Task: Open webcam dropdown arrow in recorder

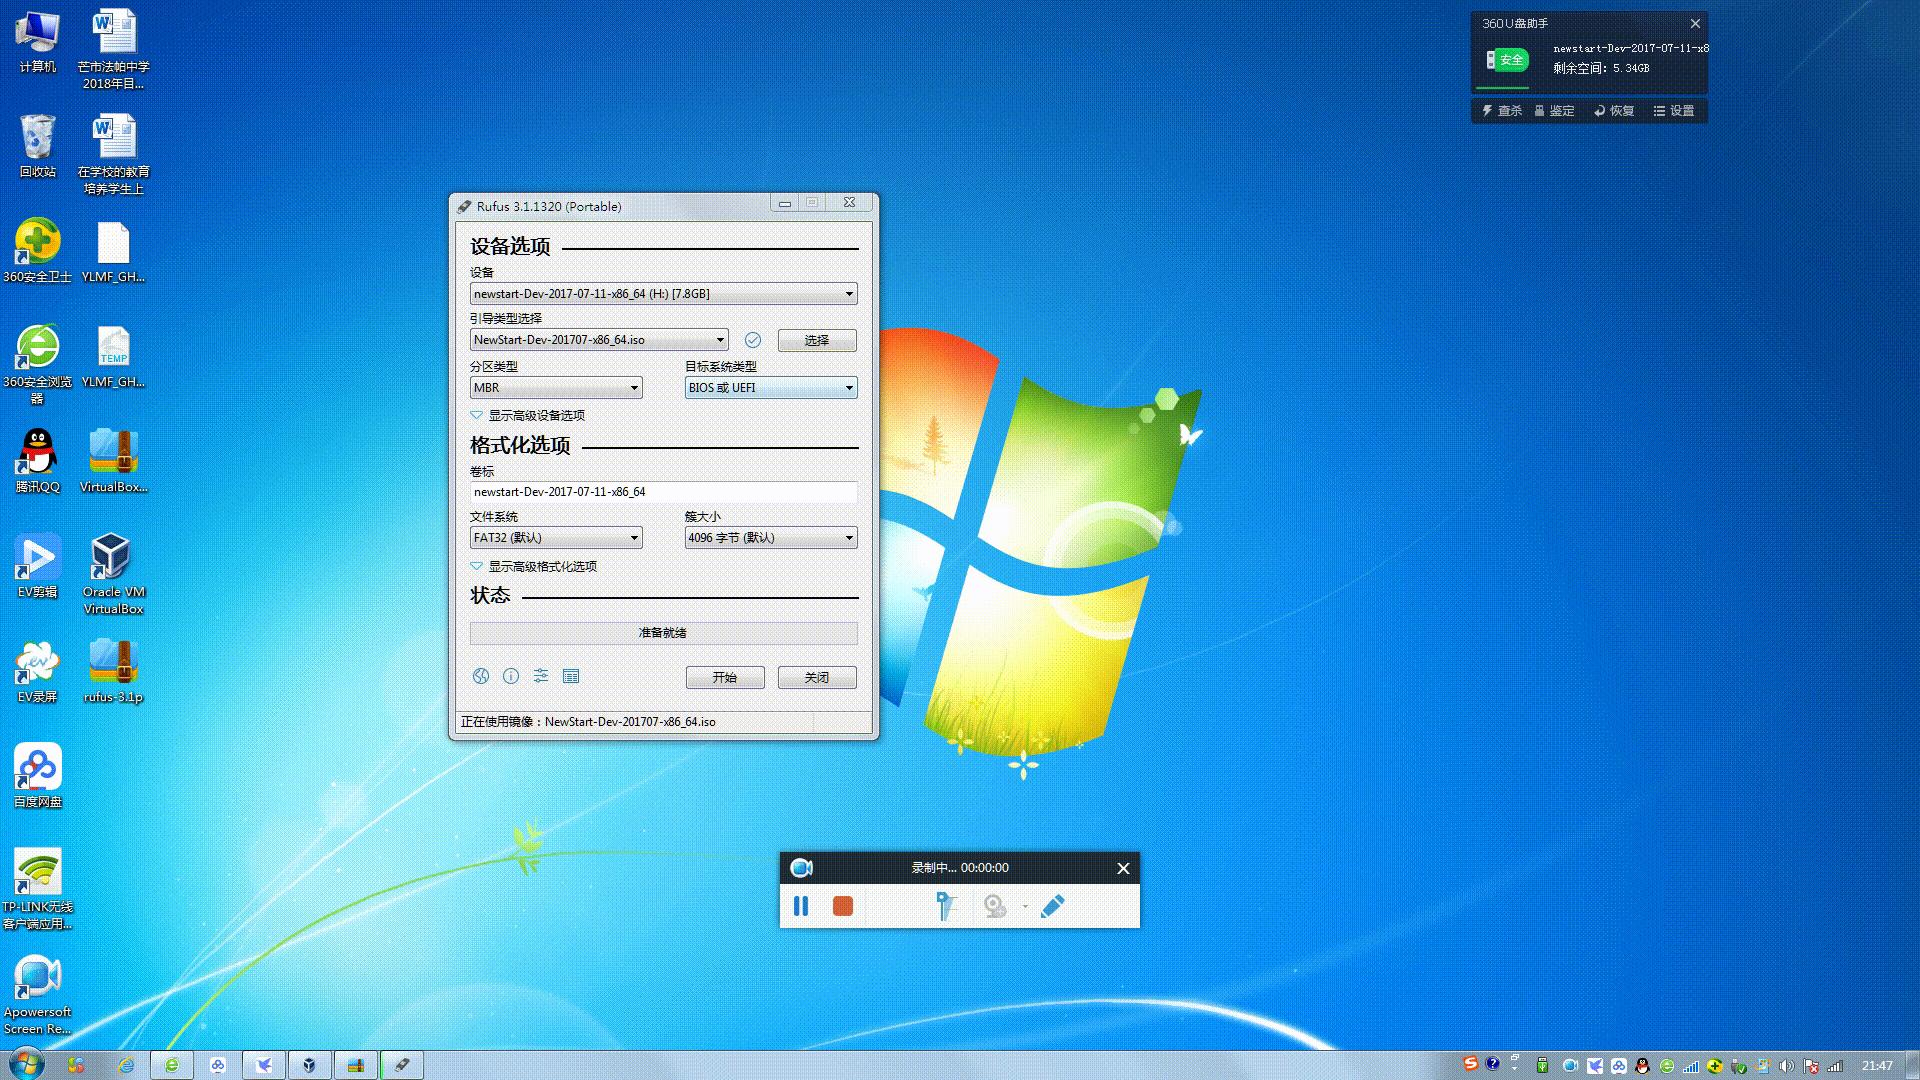Action: pyautogui.click(x=1025, y=907)
